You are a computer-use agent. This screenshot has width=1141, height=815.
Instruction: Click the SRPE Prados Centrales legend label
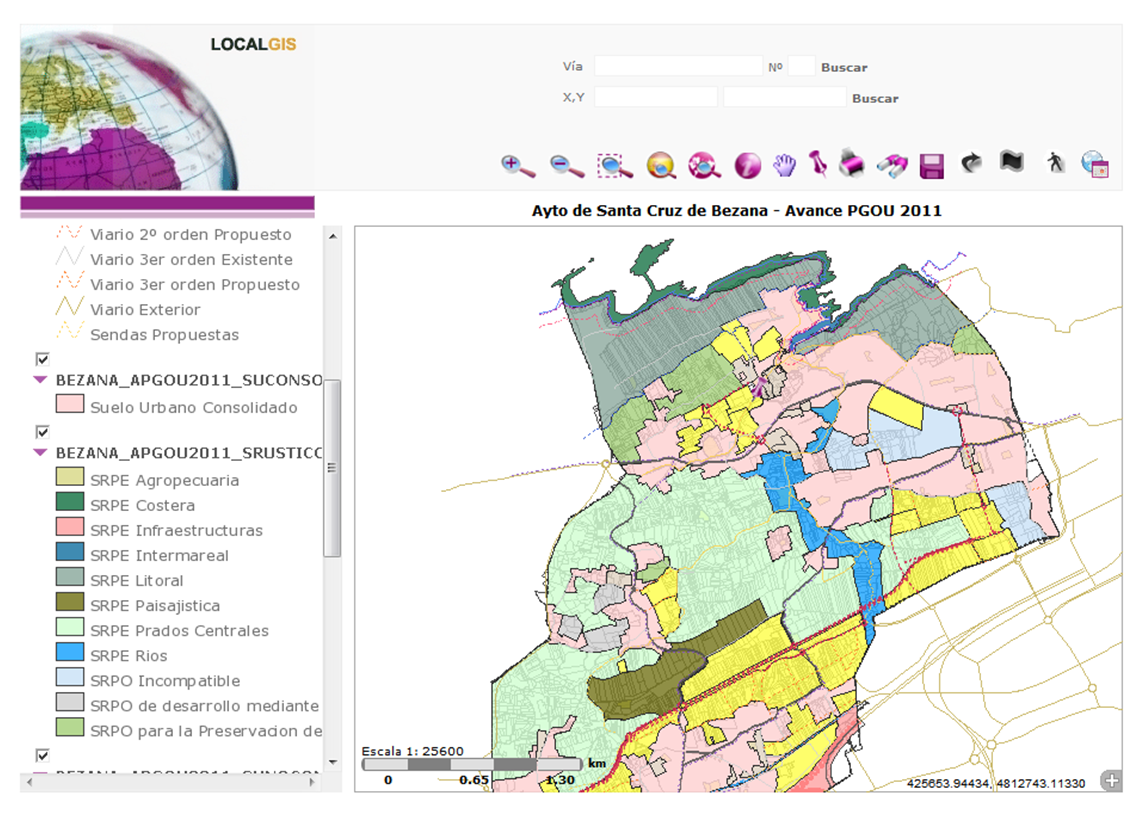pyautogui.click(x=180, y=631)
